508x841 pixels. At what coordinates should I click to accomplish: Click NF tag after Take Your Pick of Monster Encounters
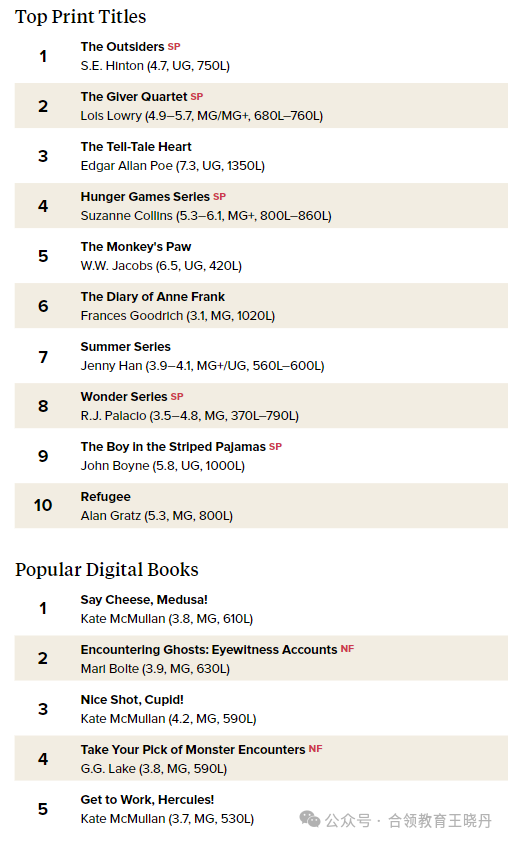click(315, 749)
